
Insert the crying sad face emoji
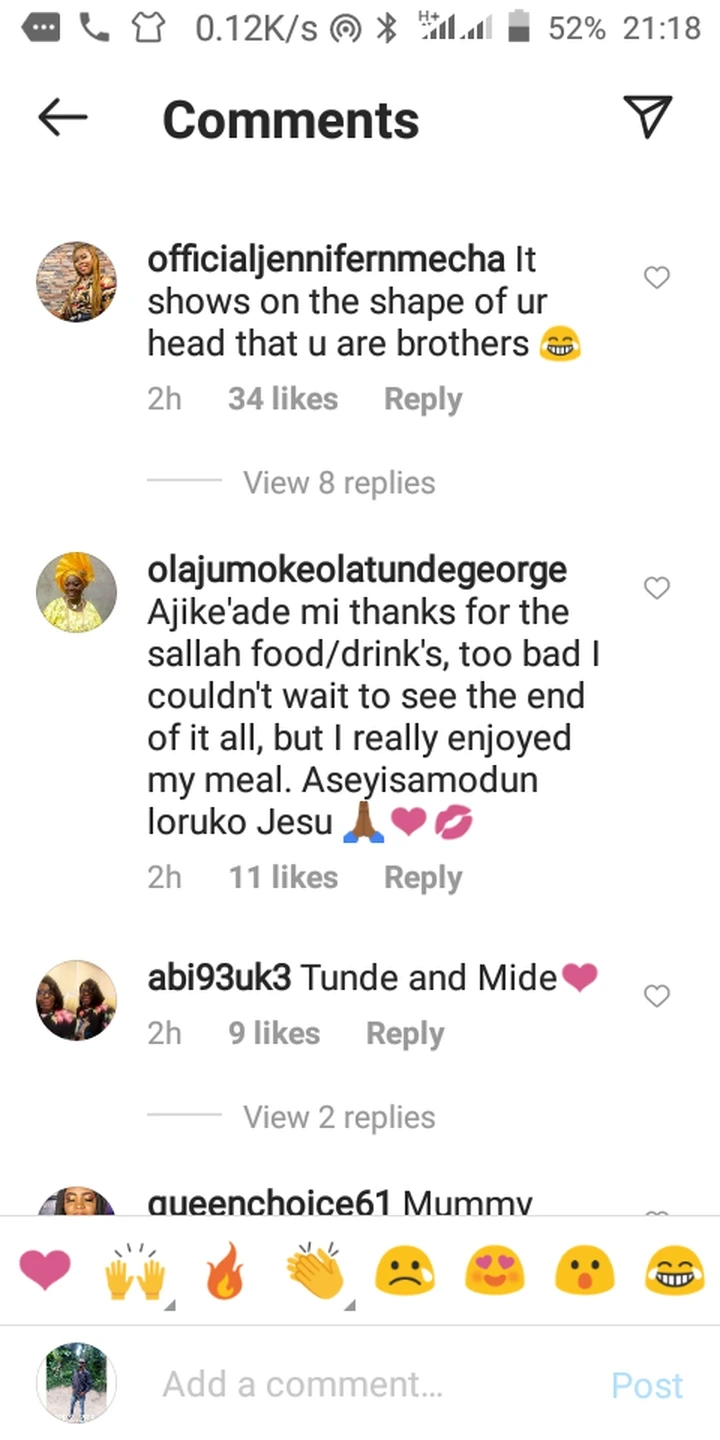pyautogui.click(x=404, y=1273)
